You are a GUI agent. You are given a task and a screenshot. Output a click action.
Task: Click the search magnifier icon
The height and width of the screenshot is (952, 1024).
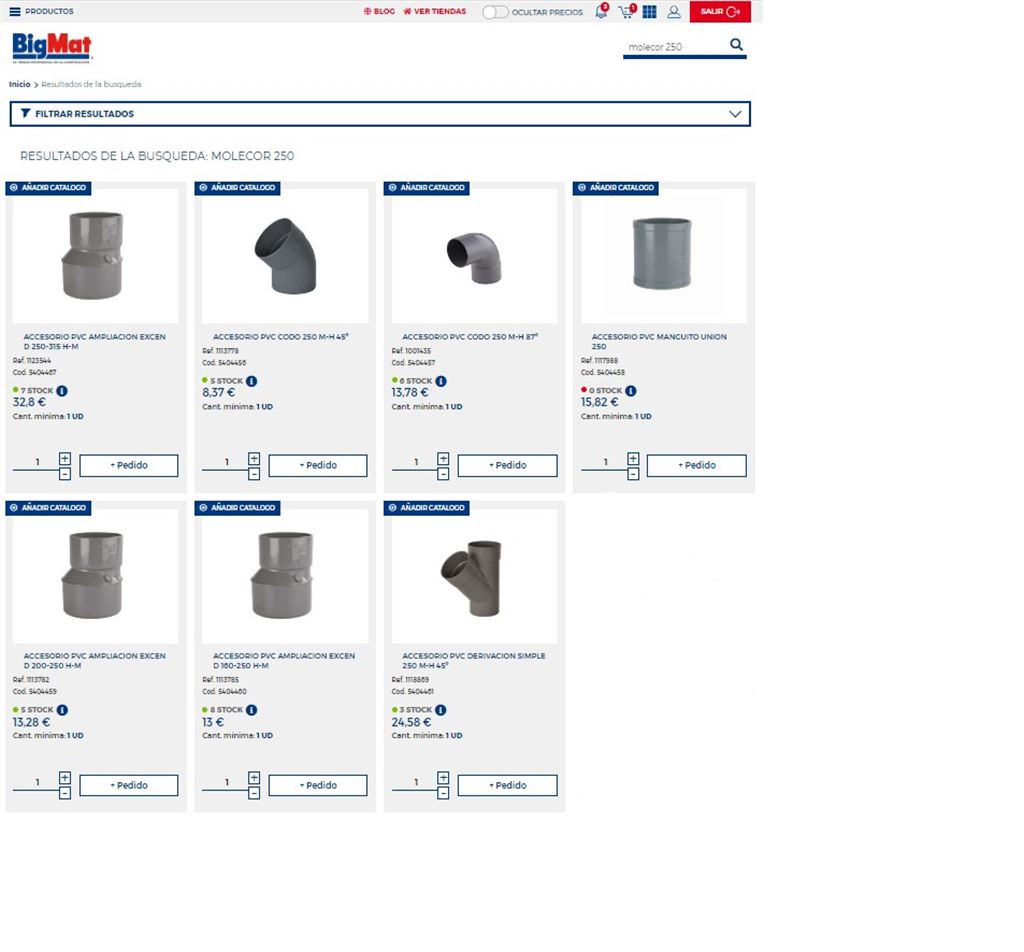tap(736, 45)
